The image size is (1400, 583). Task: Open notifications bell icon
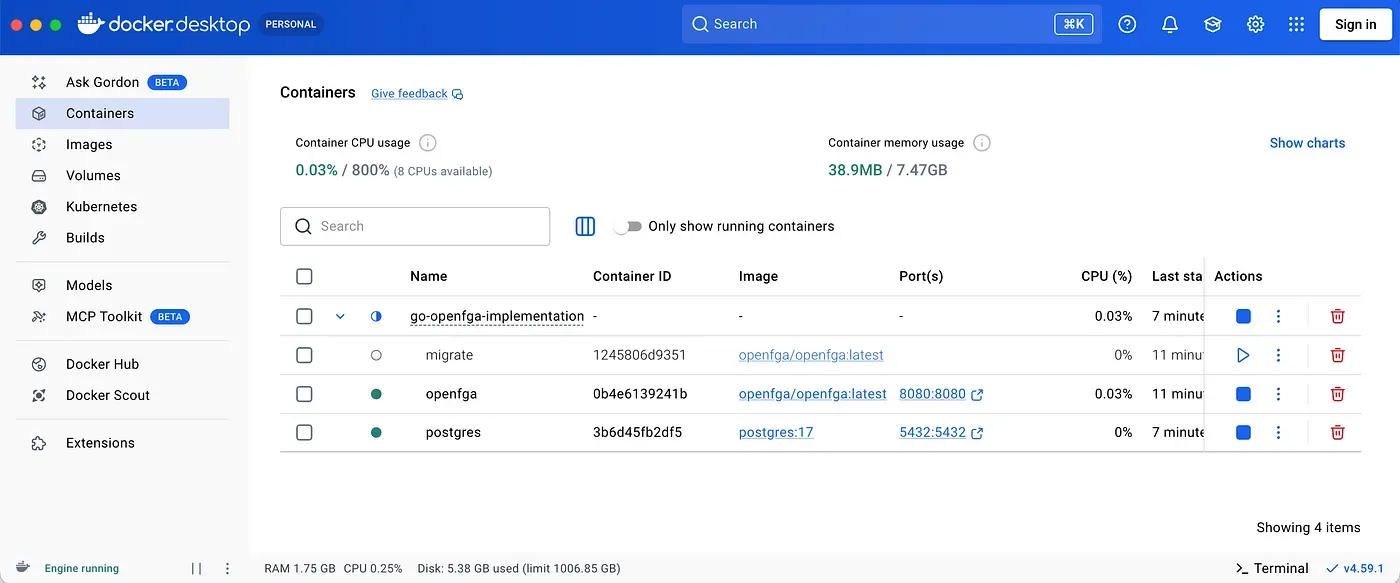tap(1170, 24)
